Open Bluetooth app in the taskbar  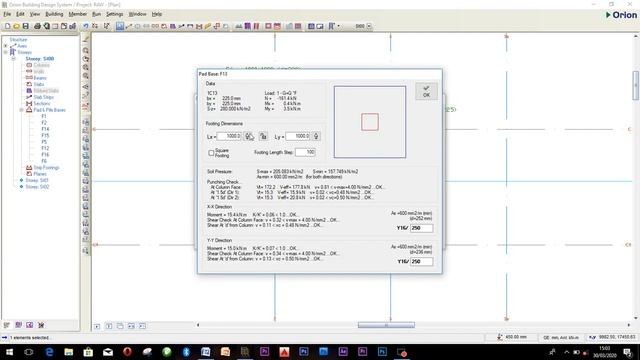(x=186, y=352)
